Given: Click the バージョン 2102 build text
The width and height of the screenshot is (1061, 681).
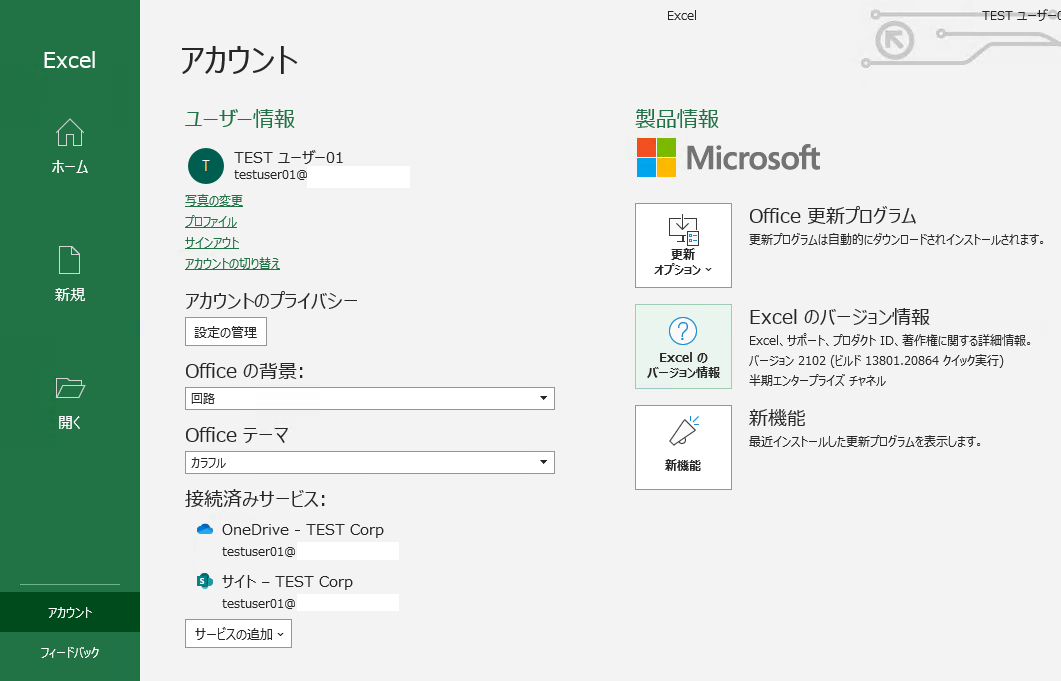Looking at the screenshot, I should pos(876,361).
